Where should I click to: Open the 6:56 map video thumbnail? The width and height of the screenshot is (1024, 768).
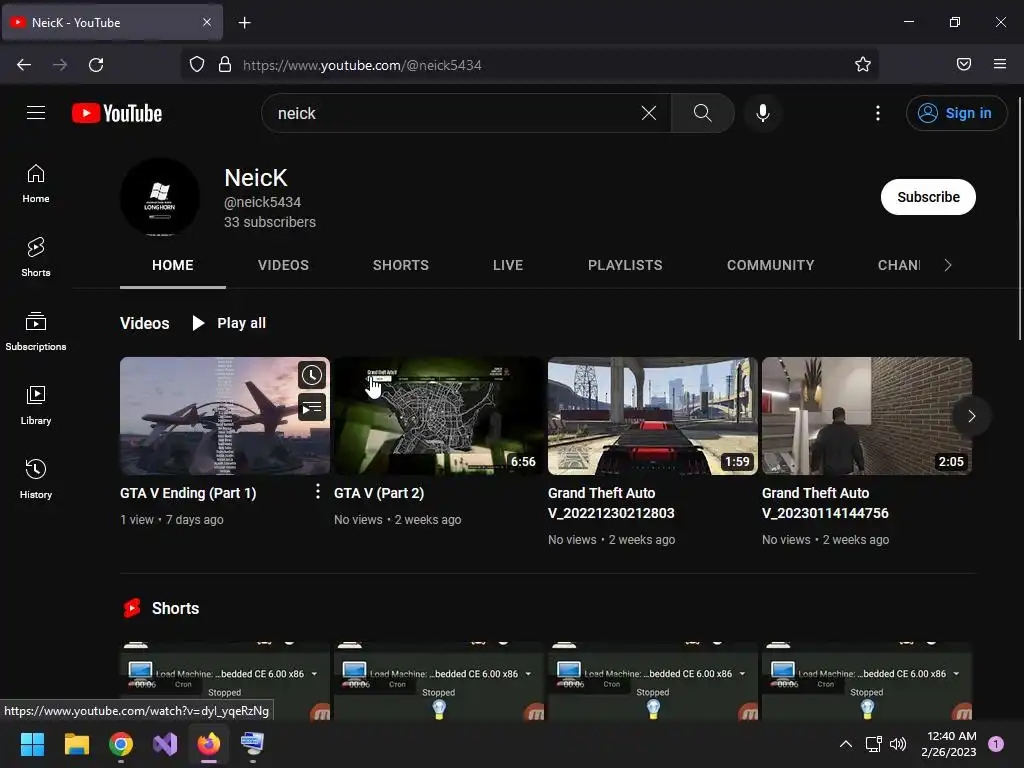439,416
